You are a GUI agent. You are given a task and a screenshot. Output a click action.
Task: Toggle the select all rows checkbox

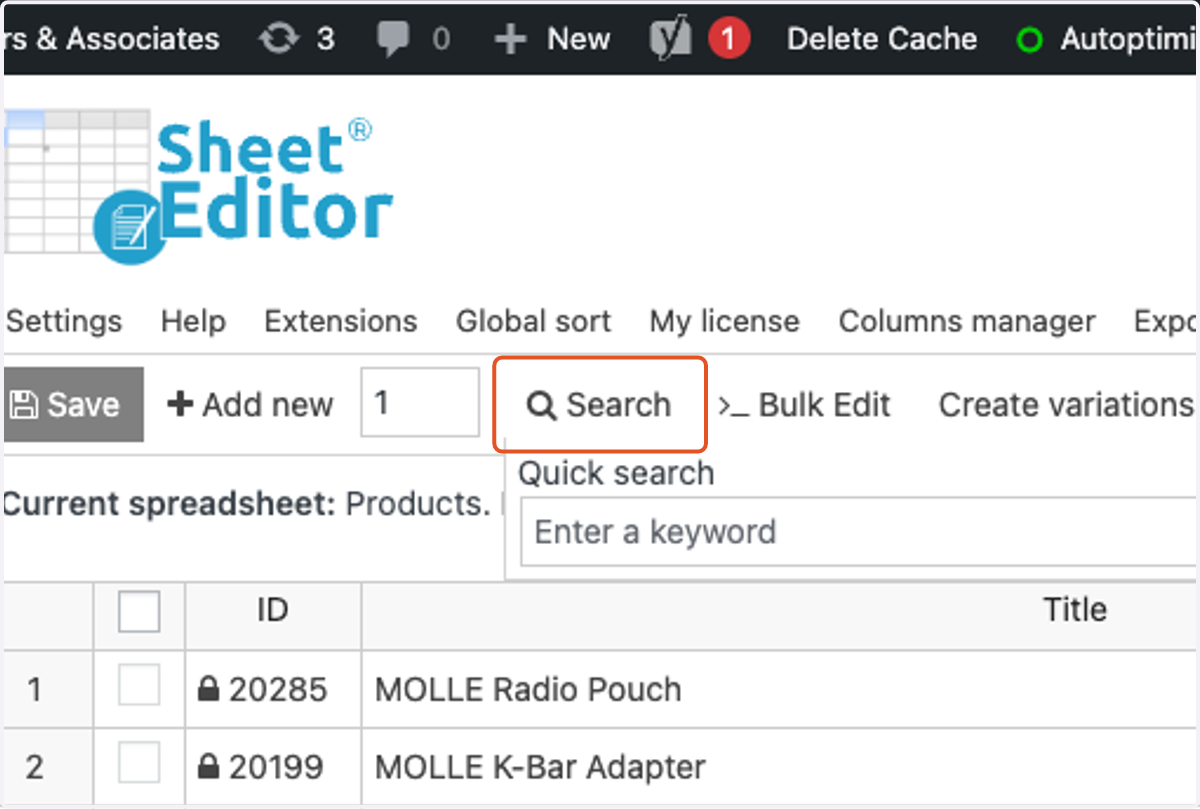(139, 611)
